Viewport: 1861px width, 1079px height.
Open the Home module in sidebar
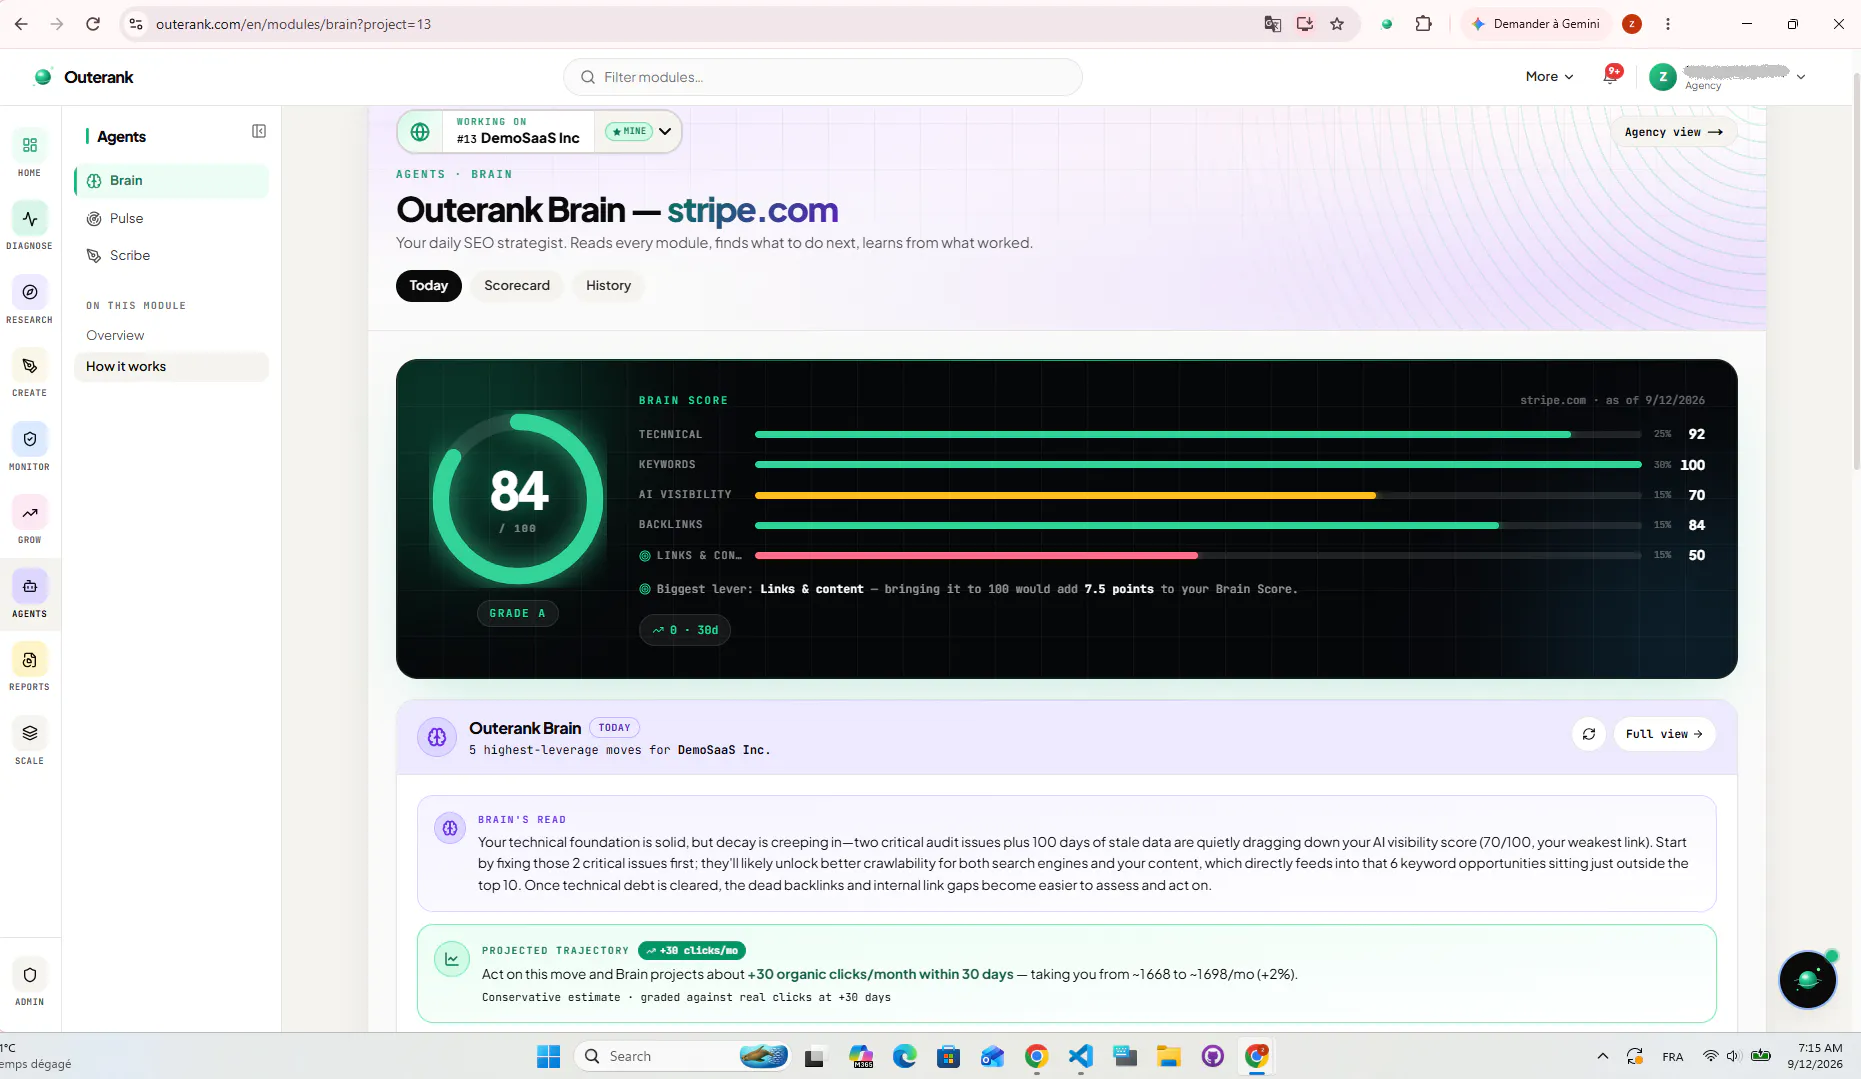pyautogui.click(x=30, y=146)
